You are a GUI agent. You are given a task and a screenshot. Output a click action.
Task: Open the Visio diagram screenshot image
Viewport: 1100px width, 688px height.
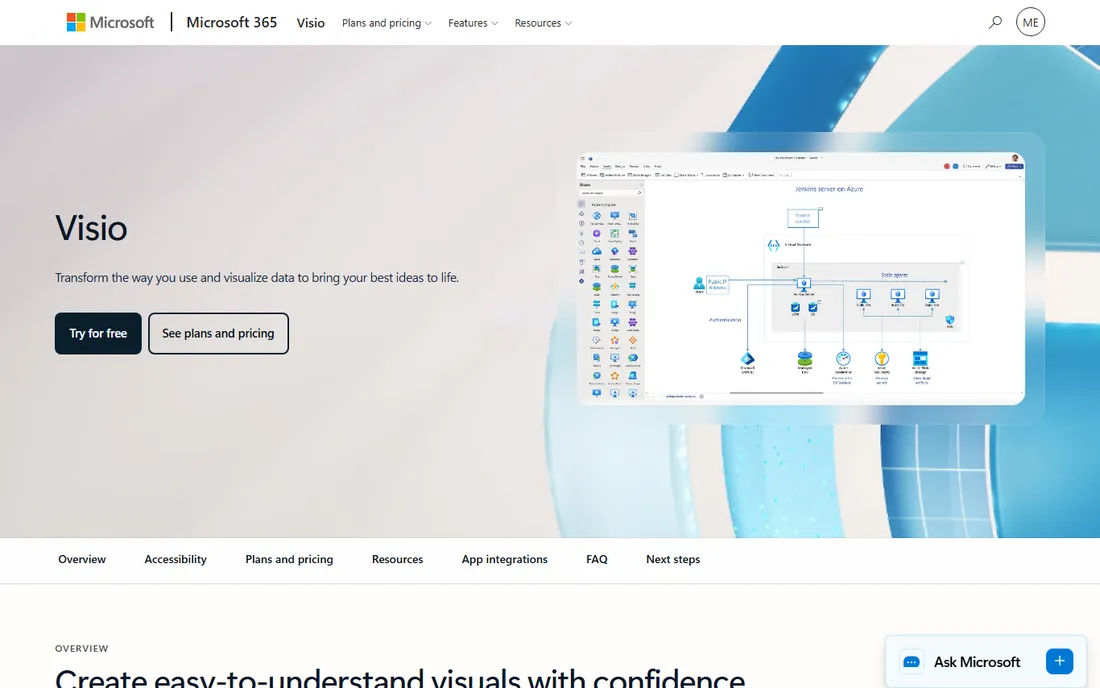[x=801, y=278]
